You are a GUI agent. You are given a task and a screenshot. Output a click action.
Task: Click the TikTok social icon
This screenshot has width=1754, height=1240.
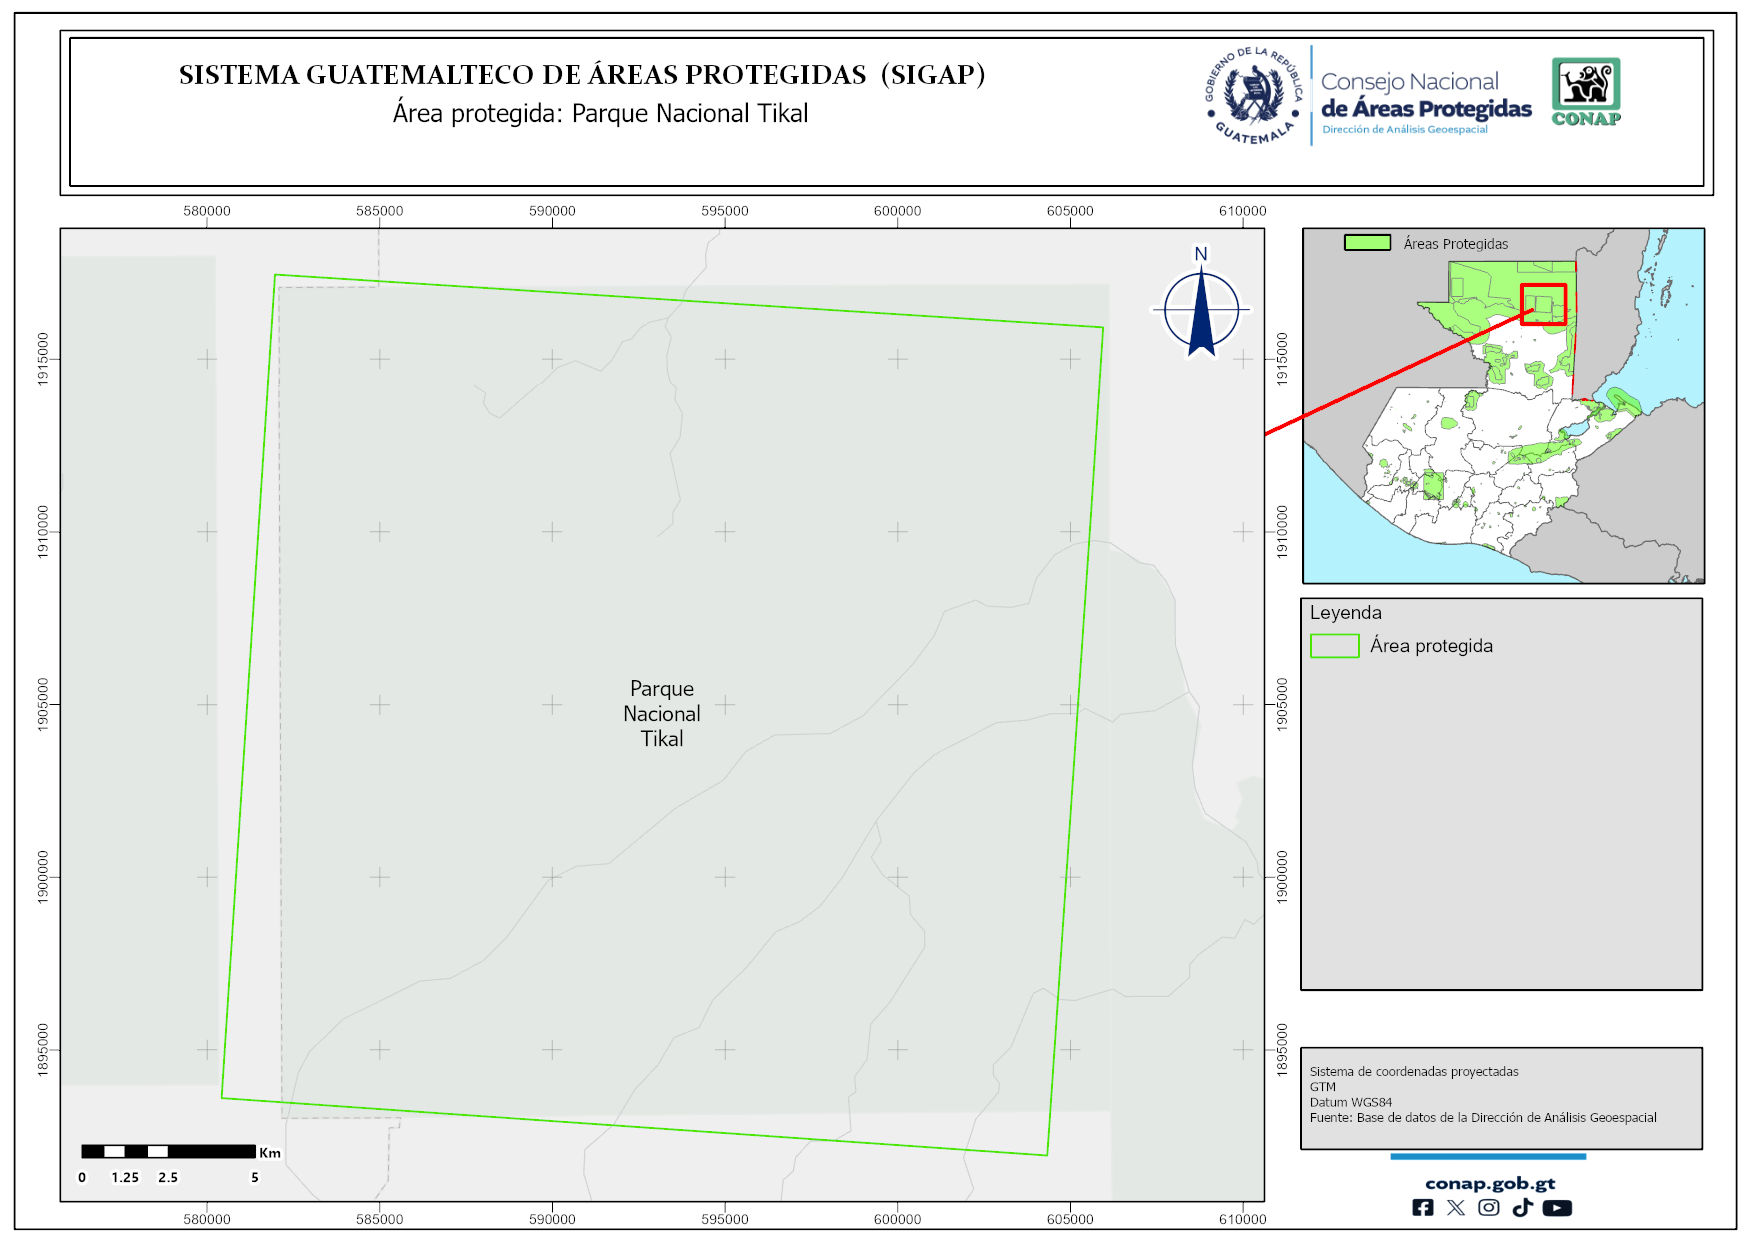(x=1522, y=1208)
